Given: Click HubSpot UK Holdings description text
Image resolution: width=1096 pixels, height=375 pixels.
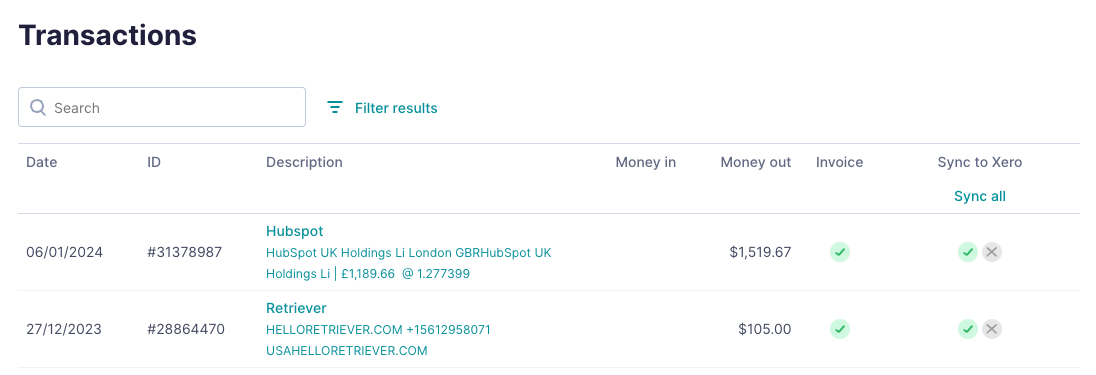Looking at the screenshot, I should click(x=408, y=263).
